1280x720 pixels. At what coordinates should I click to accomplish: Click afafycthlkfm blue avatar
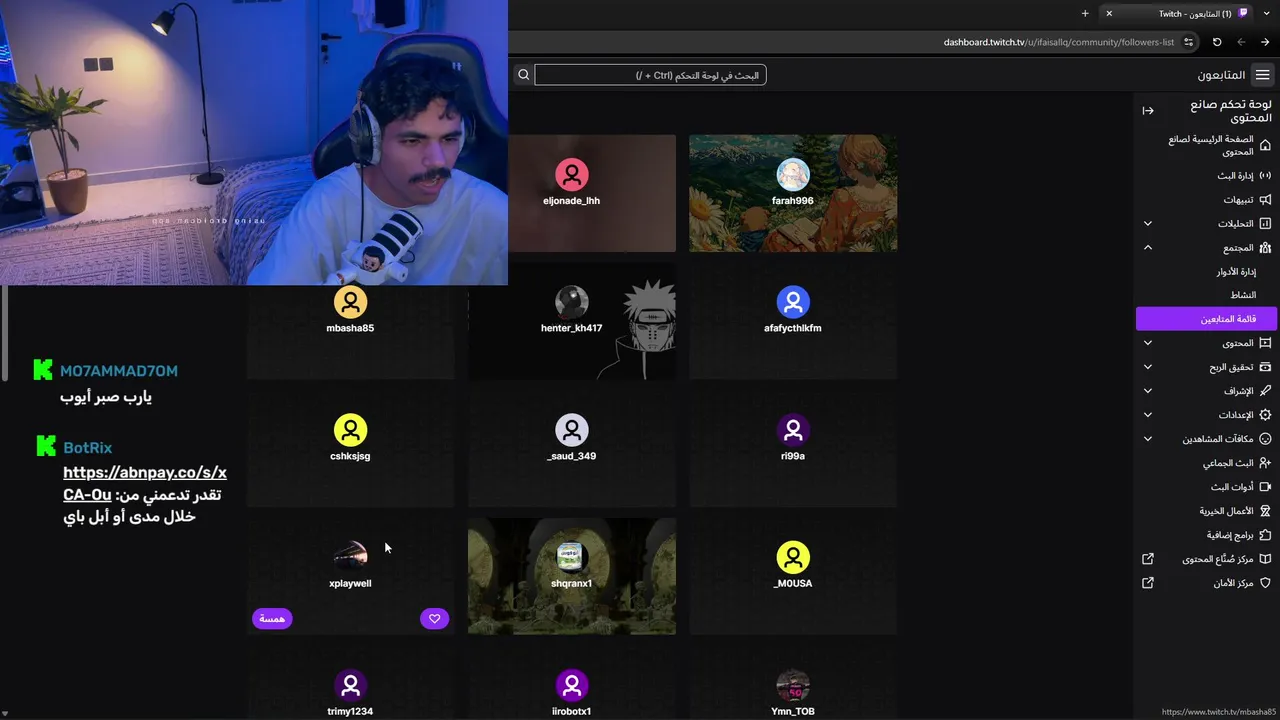point(793,302)
